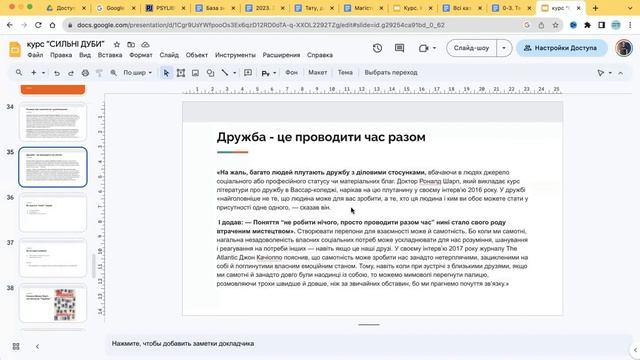The height and width of the screenshot is (360, 640).
Task: Click the paint format icon
Action: (x=99, y=73)
